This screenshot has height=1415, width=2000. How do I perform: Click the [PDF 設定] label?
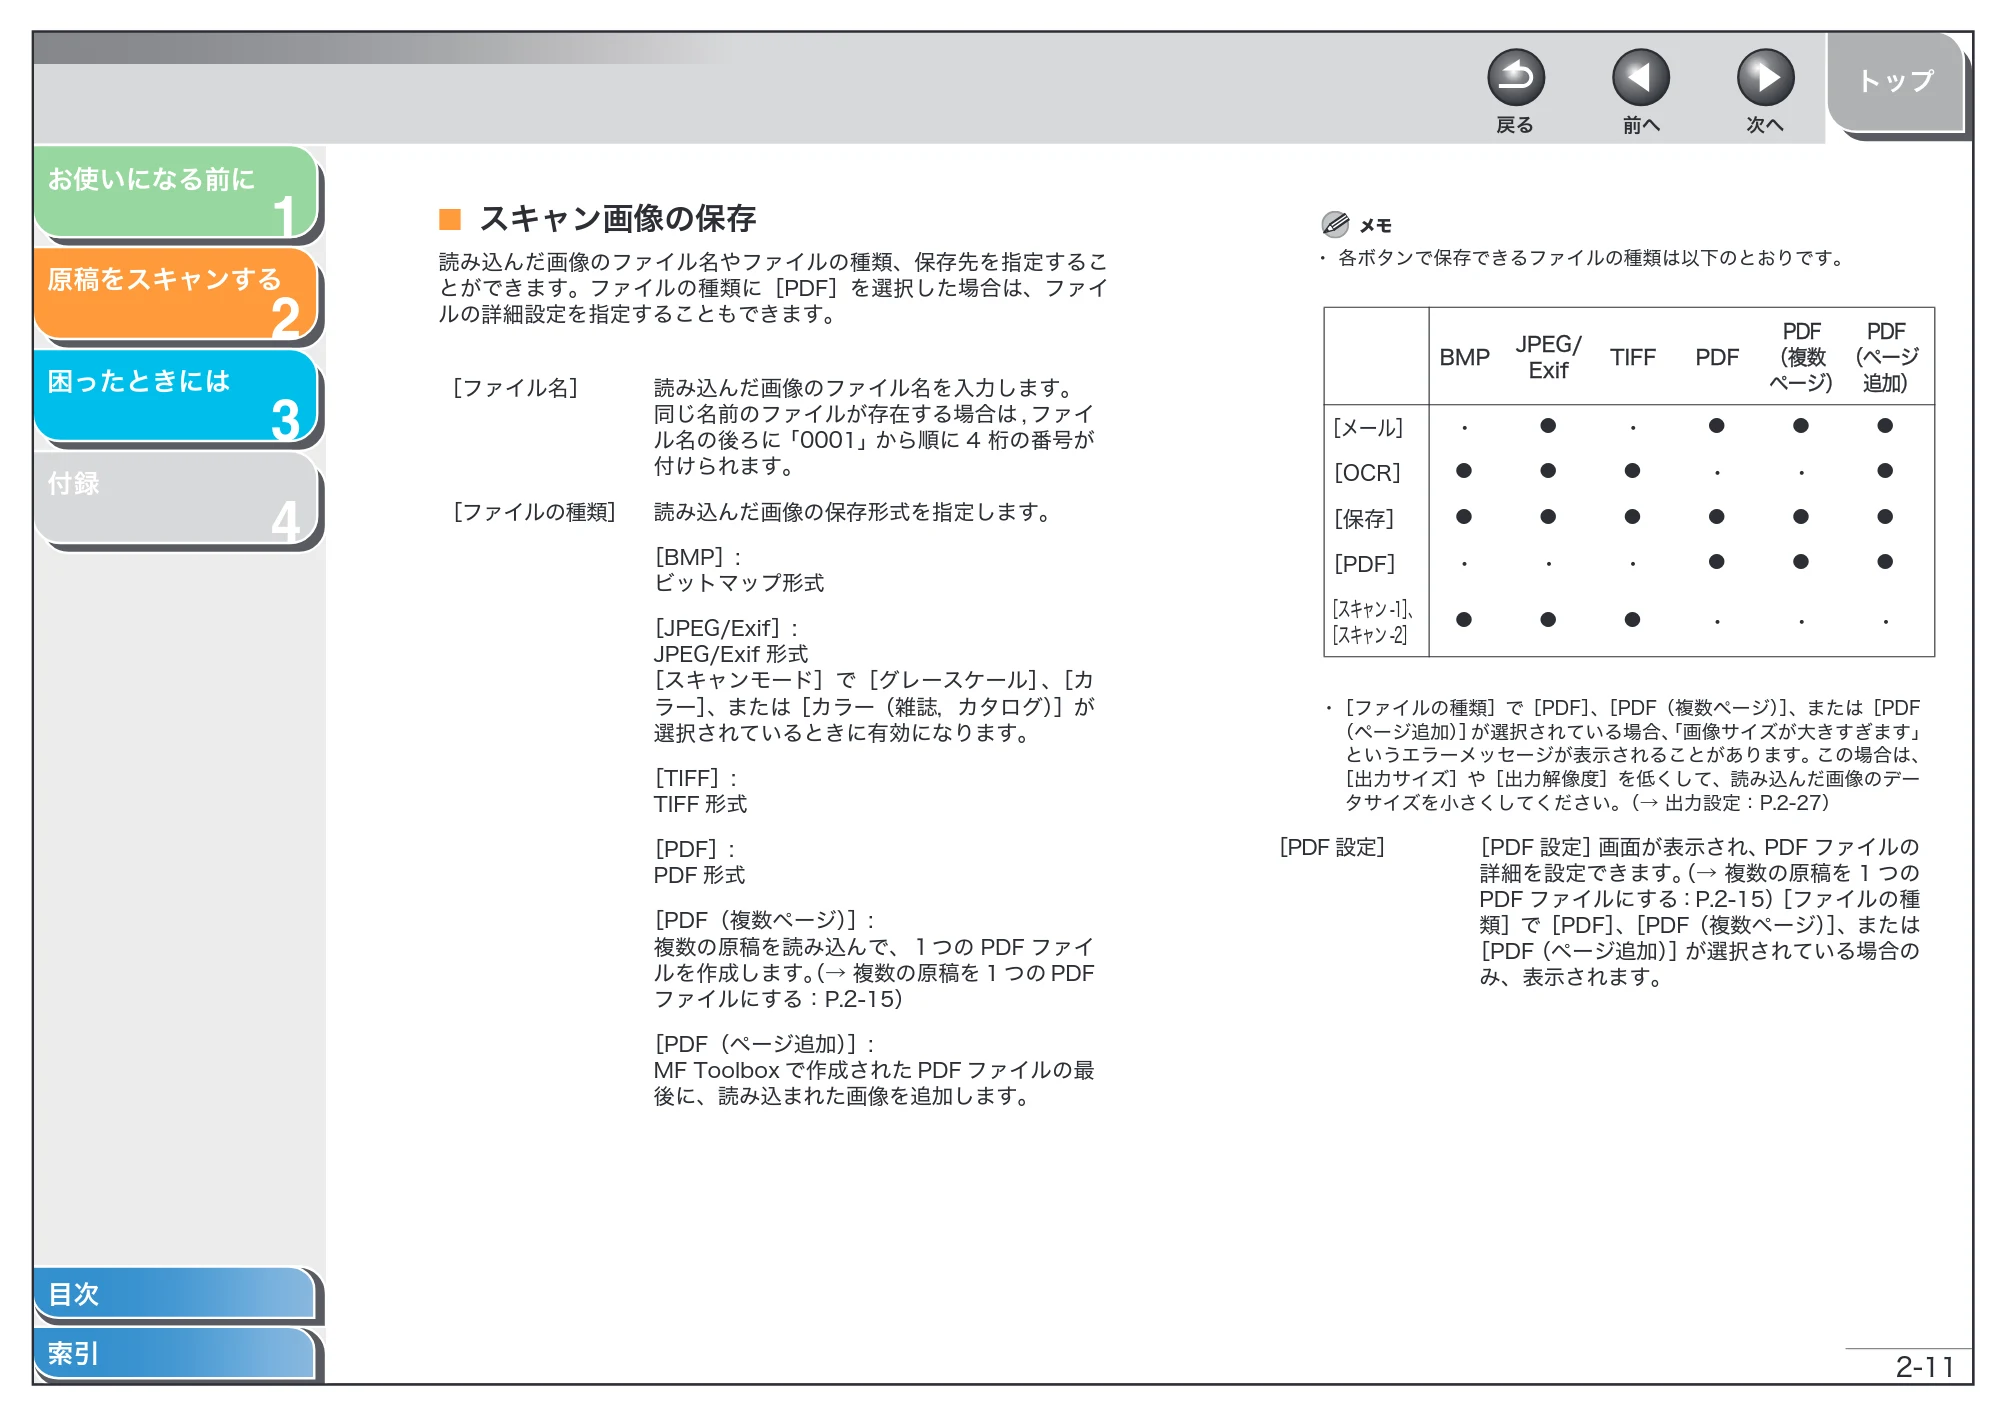click(1332, 847)
